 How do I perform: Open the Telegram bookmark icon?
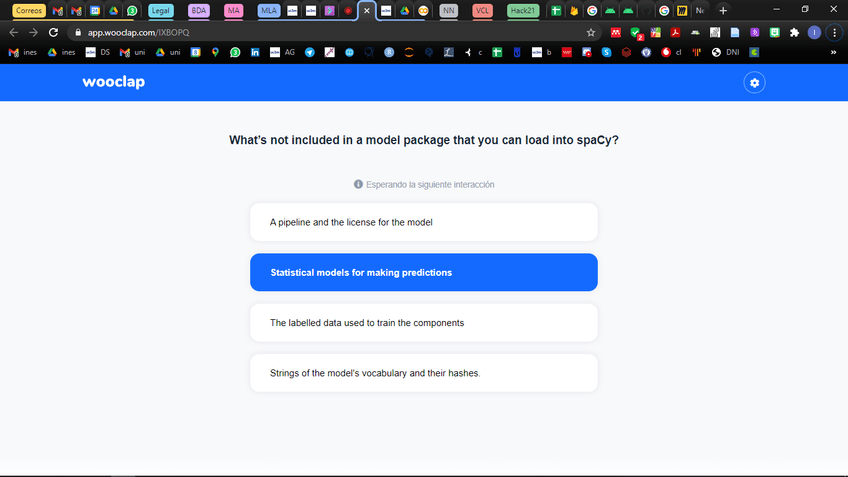[x=310, y=52]
